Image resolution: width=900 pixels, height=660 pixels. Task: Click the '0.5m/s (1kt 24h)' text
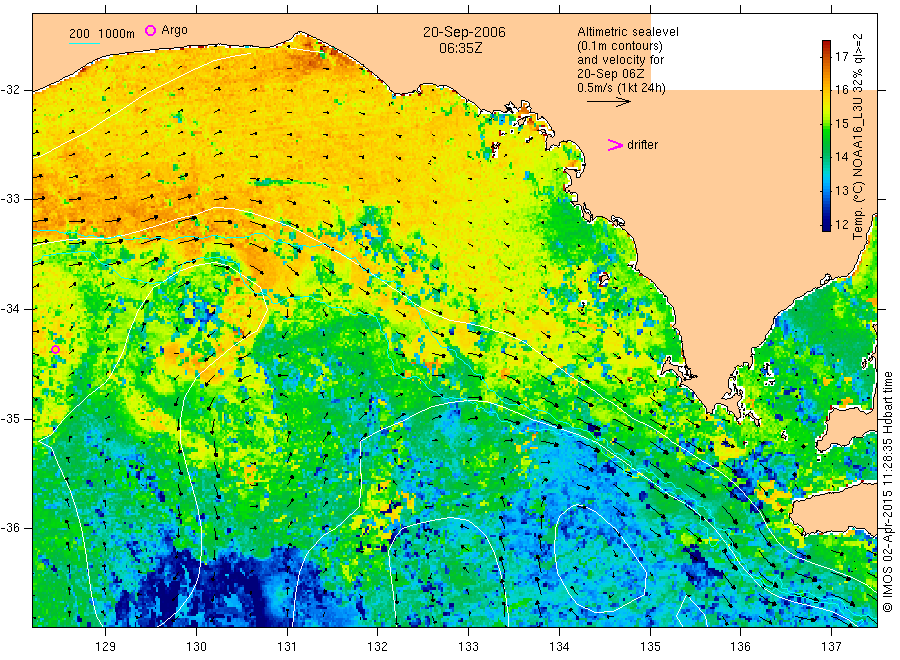pyautogui.click(x=622, y=88)
